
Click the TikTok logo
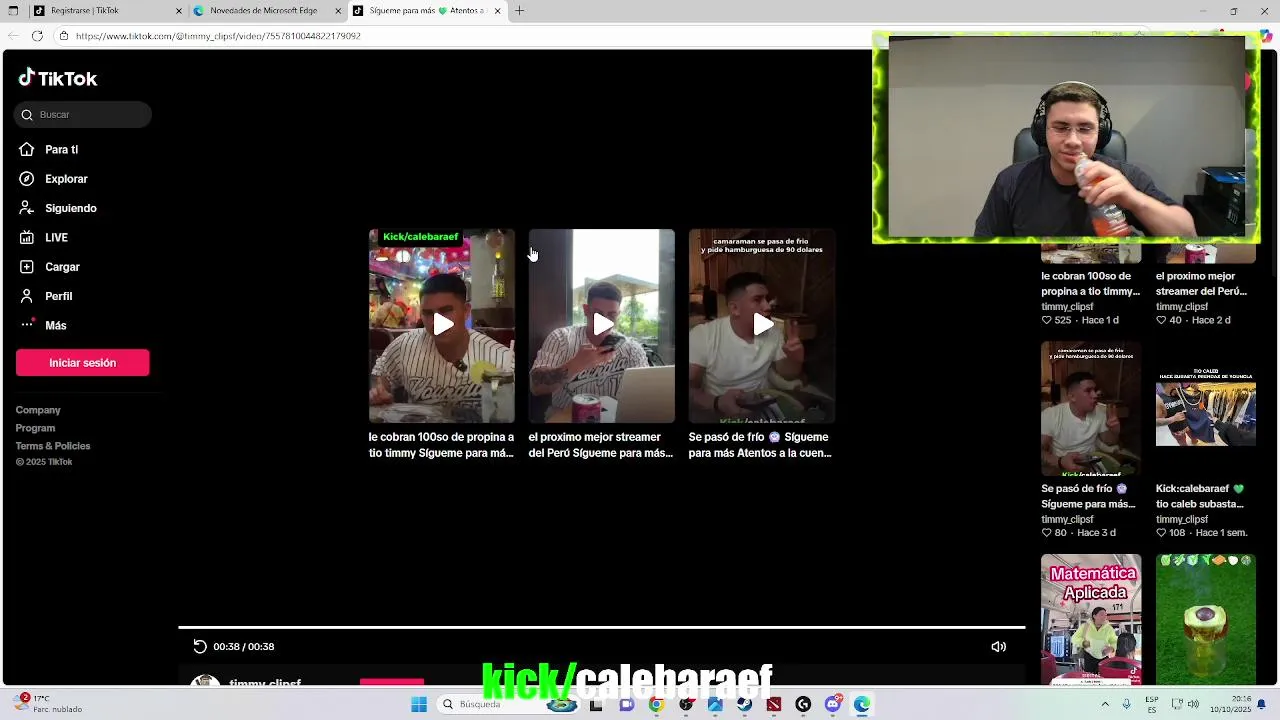point(57,78)
